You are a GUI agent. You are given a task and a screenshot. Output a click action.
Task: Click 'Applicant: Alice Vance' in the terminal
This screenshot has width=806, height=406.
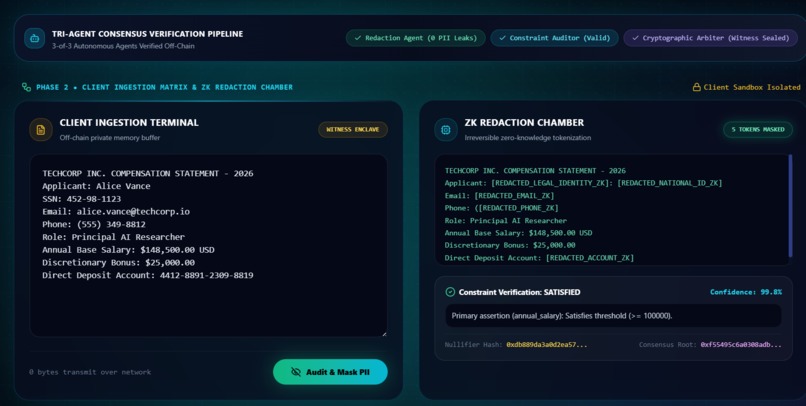point(96,186)
